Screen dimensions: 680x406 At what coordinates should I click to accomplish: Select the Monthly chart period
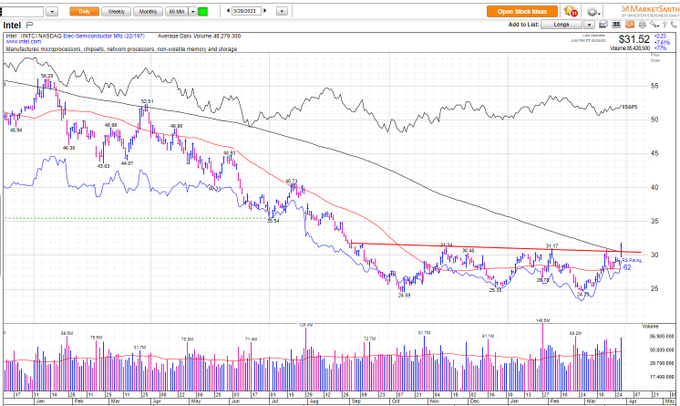(x=148, y=12)
